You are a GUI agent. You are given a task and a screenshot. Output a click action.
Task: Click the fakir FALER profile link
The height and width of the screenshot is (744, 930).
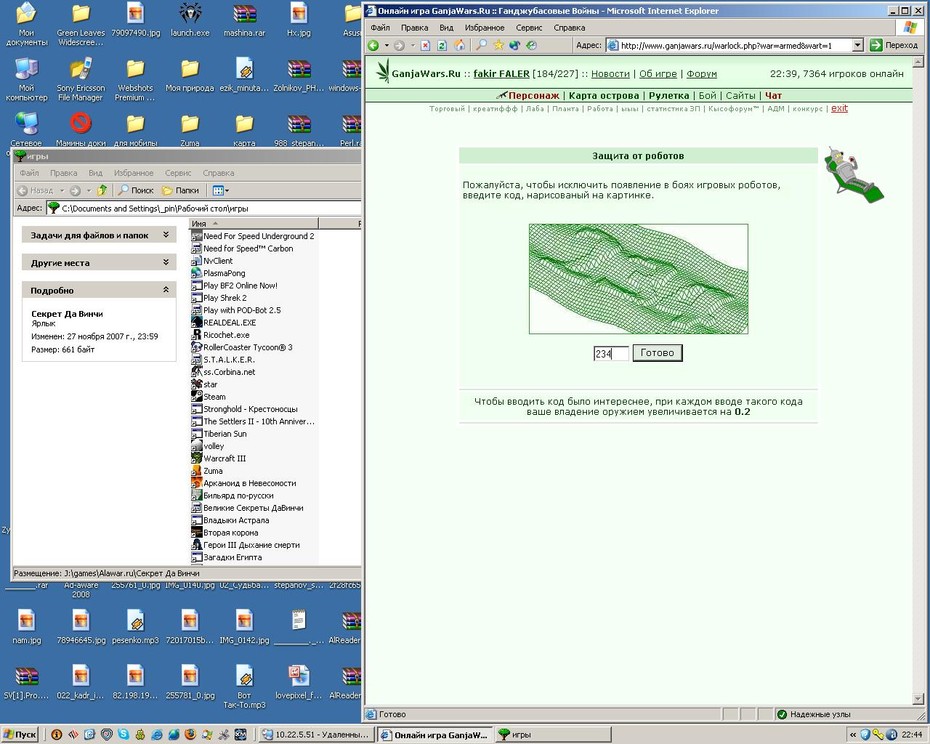pyautogui.click(x=501, y=74)
